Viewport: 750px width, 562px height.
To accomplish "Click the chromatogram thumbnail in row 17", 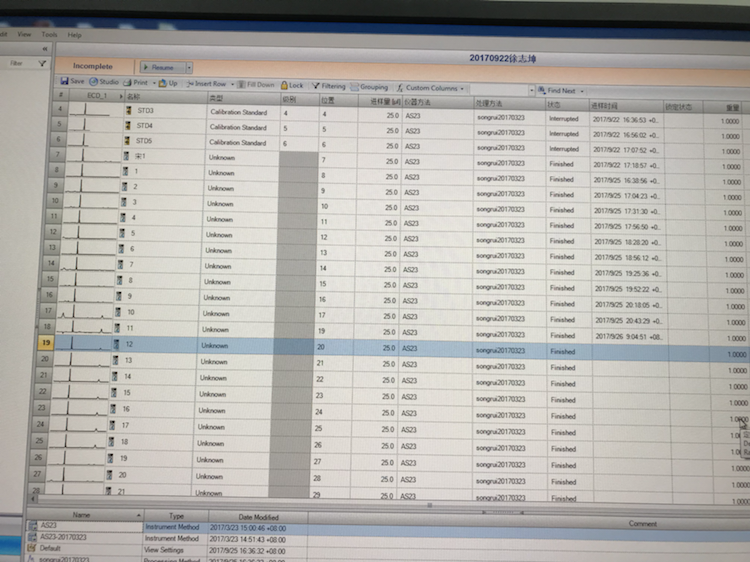I will [x=84, y=311].
